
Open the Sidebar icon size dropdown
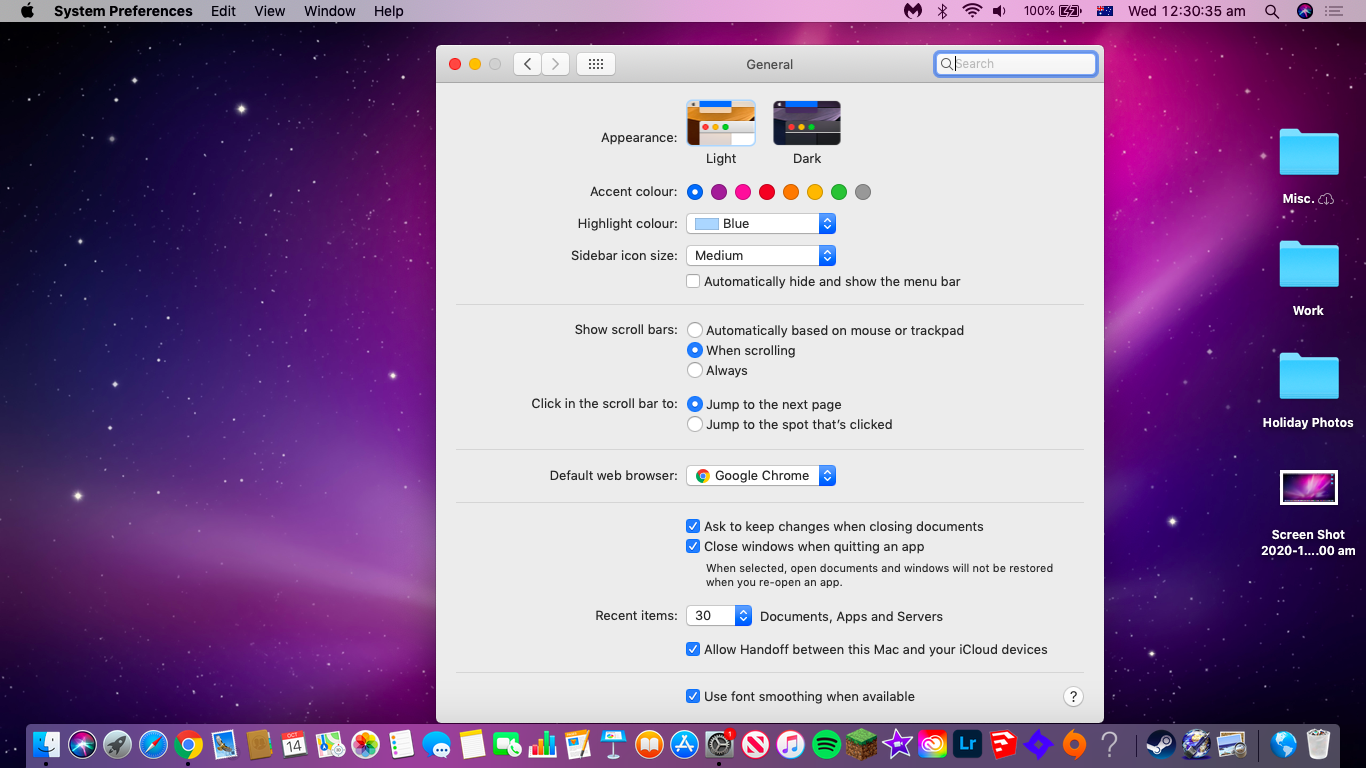click(x=760, y=256)
